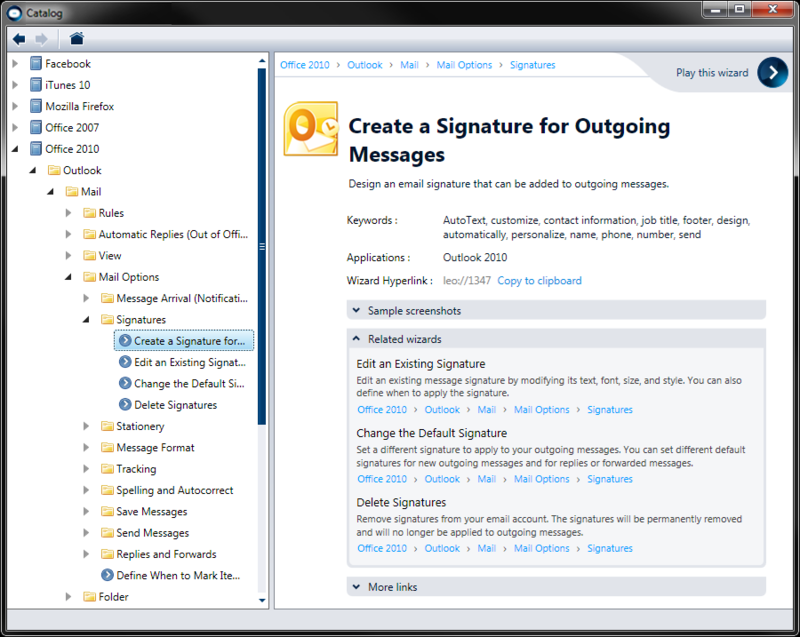Screen dimensions: 800x637
Task: Click the Copy to clipboard link
Action: tap(539, 281)
